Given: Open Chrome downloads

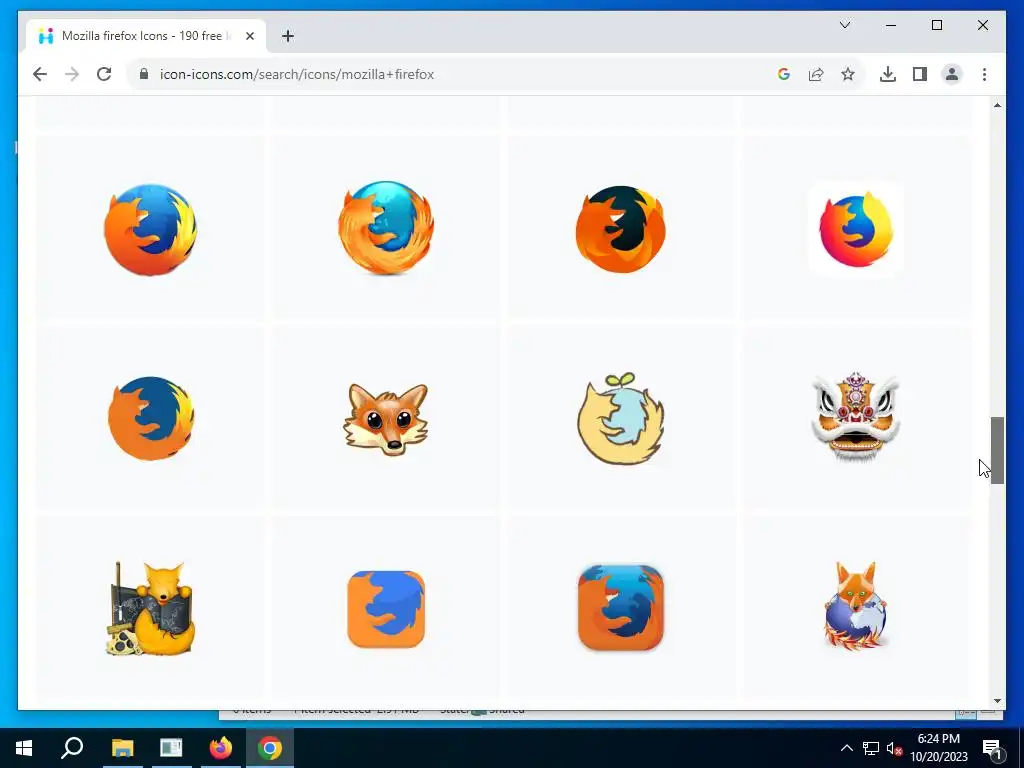Looking at the screenshot, I should pos(888,74).
